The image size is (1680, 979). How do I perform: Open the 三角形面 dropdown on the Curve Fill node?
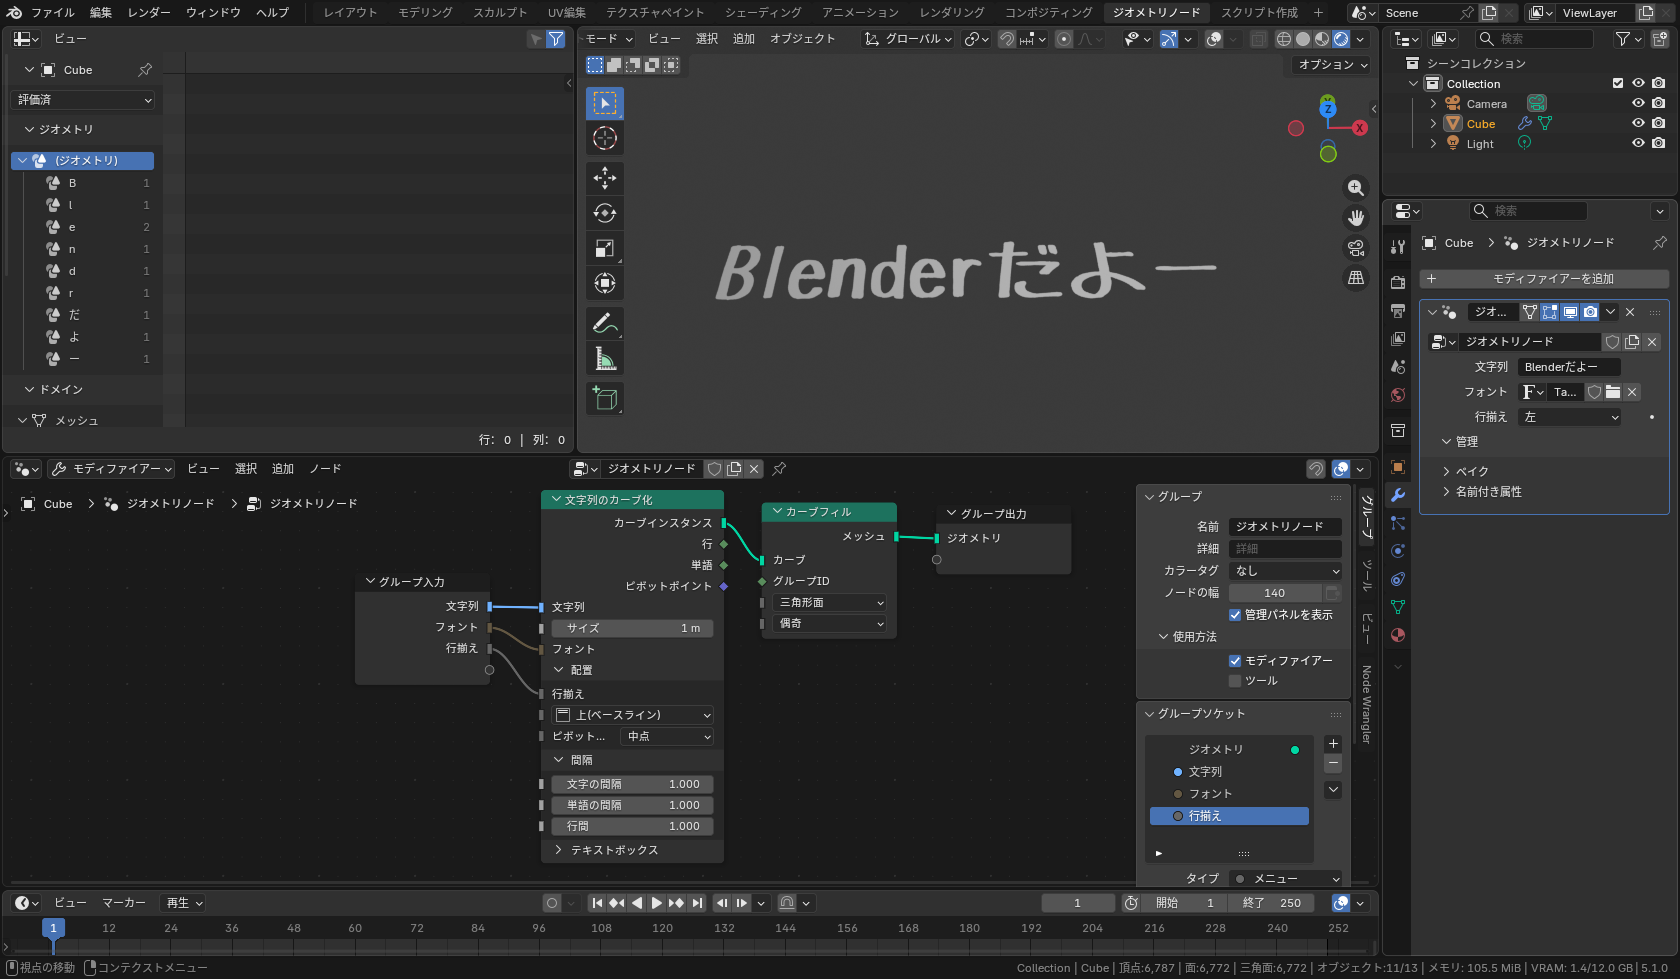pos(828,602)
